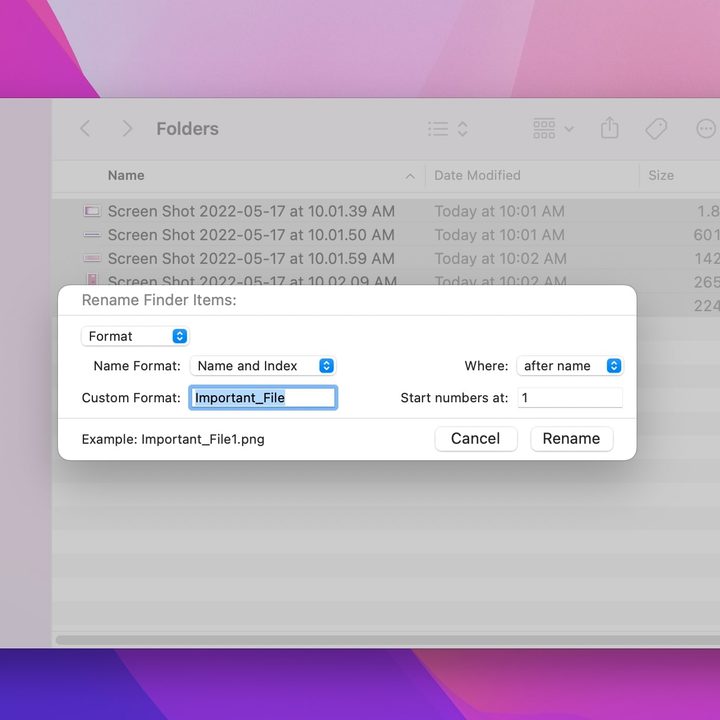Open the Name and Index dropdown
This screenshot has width=720, height=720.
click(x=263, y=366)
